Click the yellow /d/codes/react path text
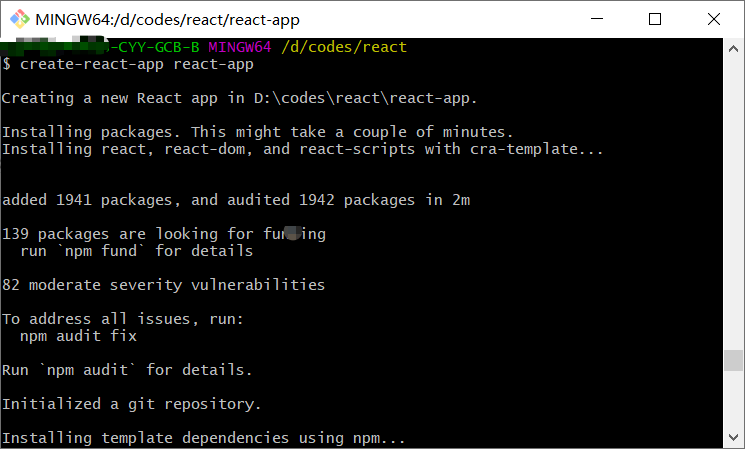 [344, 47]
